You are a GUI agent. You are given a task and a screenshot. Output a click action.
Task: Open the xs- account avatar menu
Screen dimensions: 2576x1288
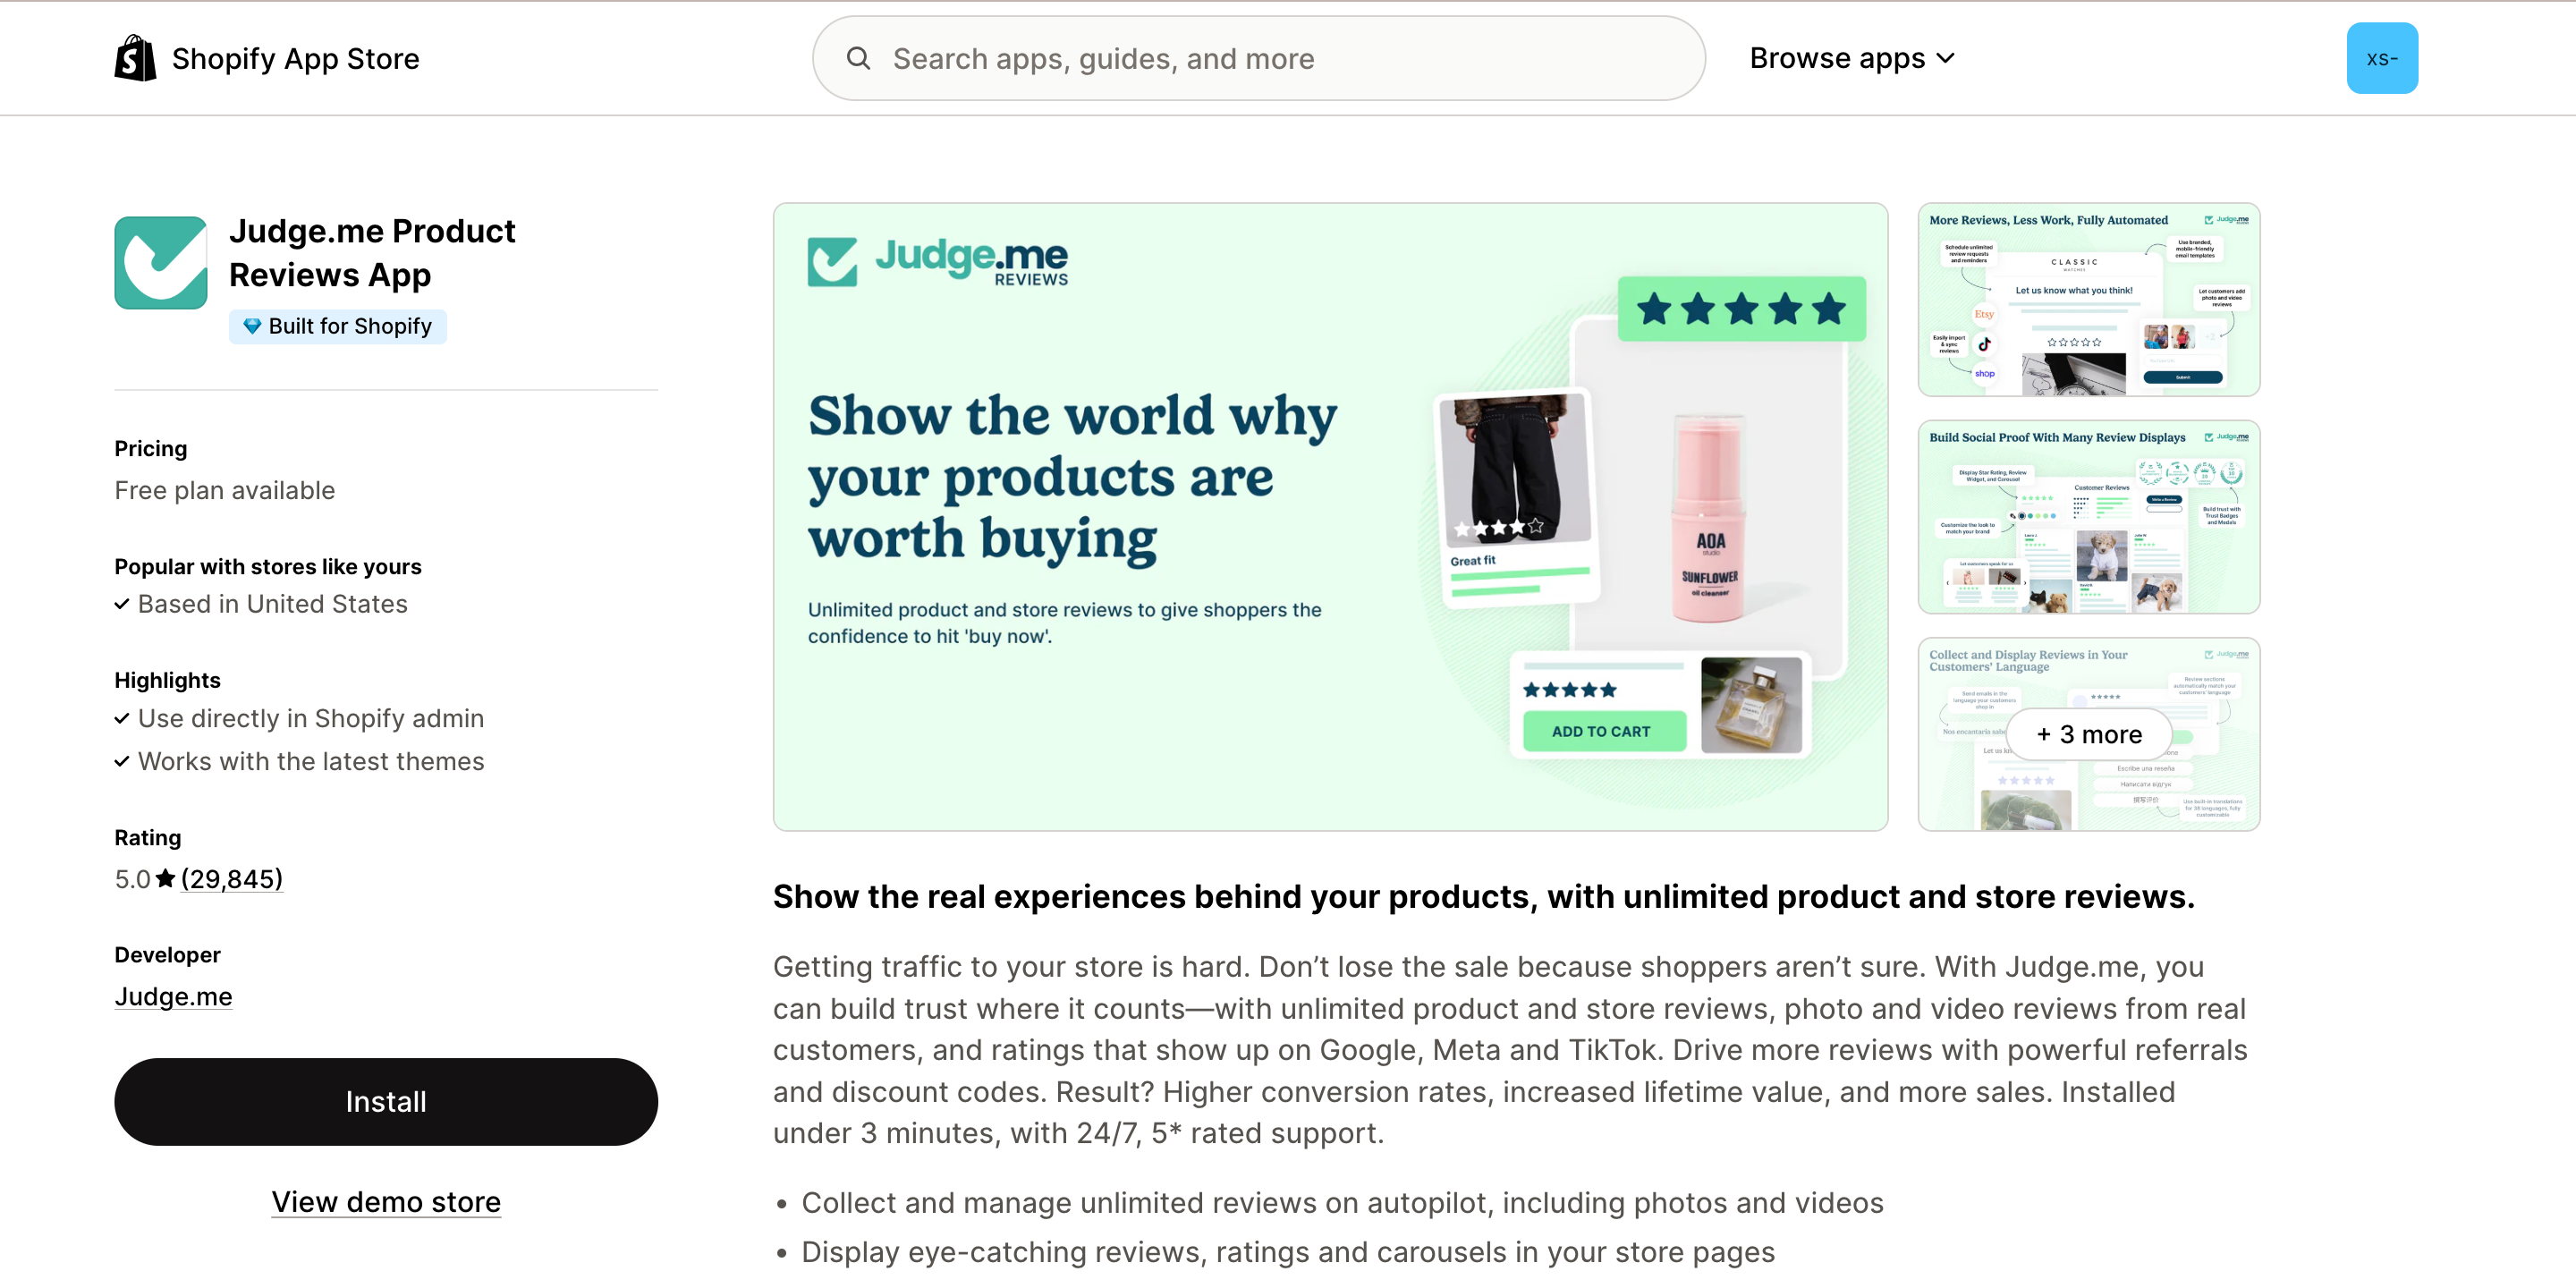coord(2382,58)
